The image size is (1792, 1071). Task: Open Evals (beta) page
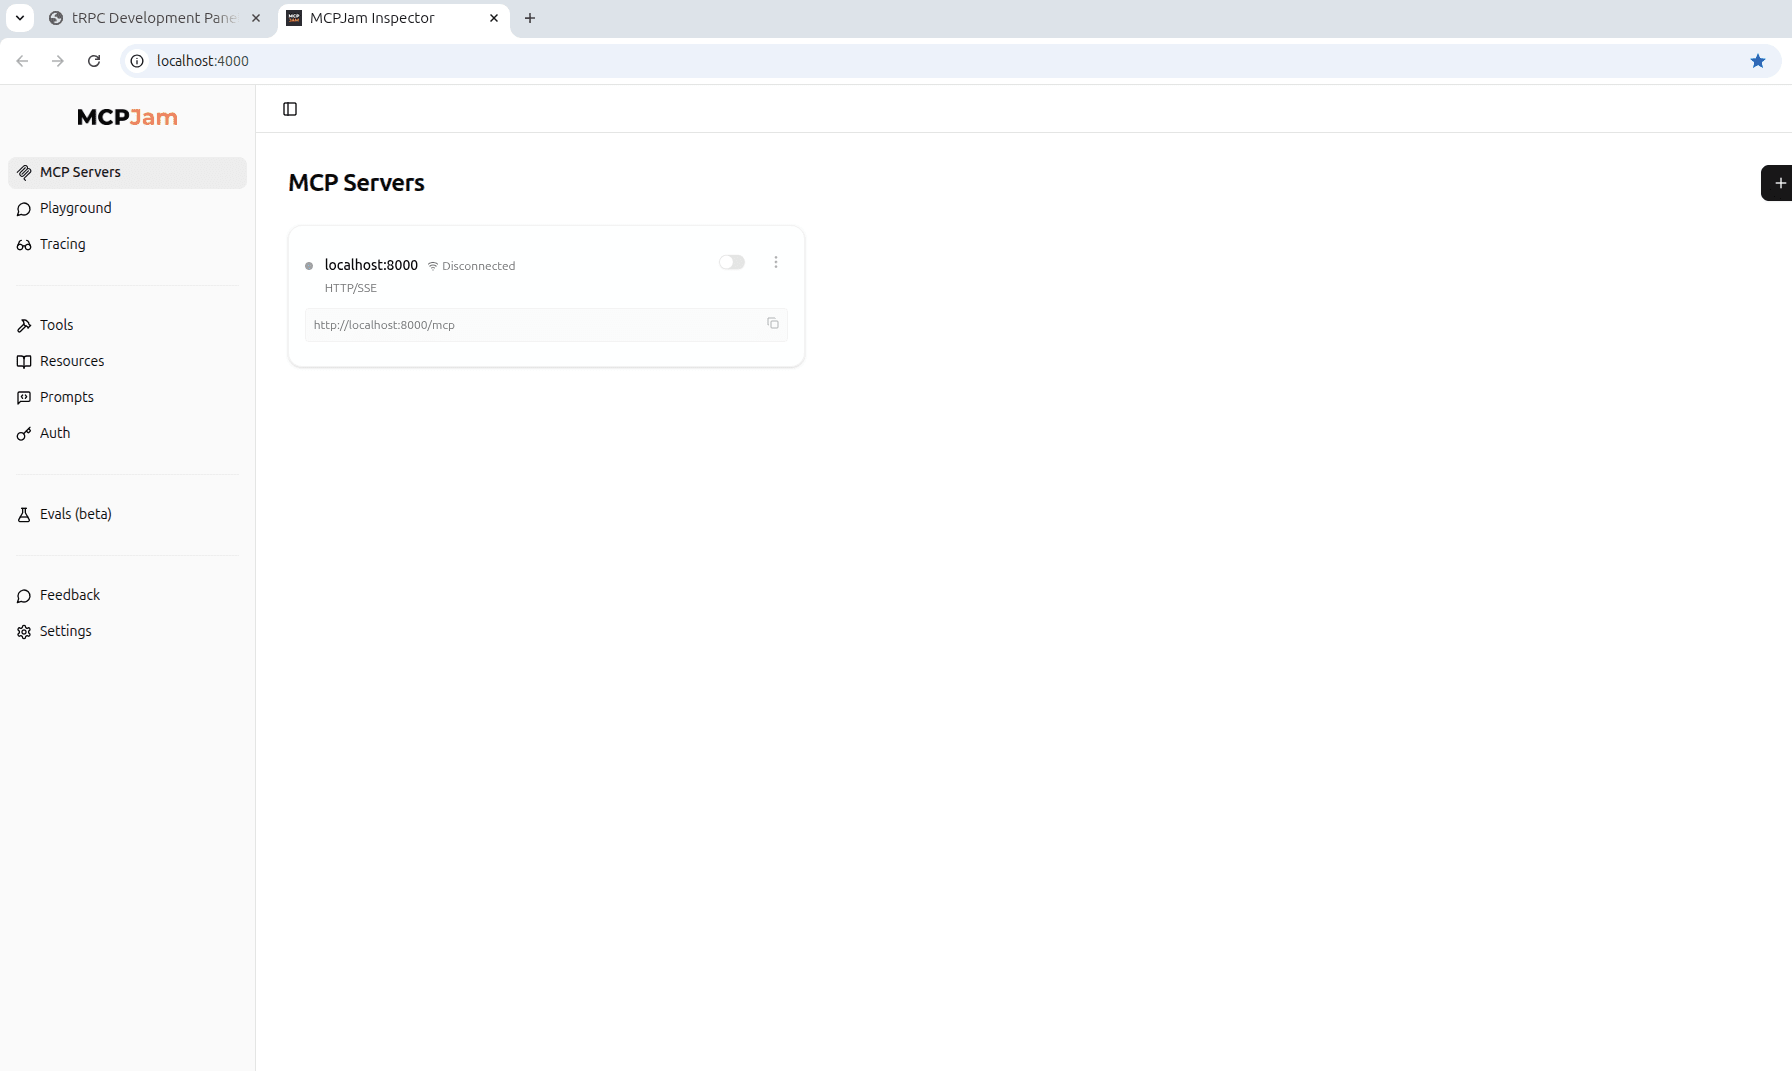tap(127, 514)
